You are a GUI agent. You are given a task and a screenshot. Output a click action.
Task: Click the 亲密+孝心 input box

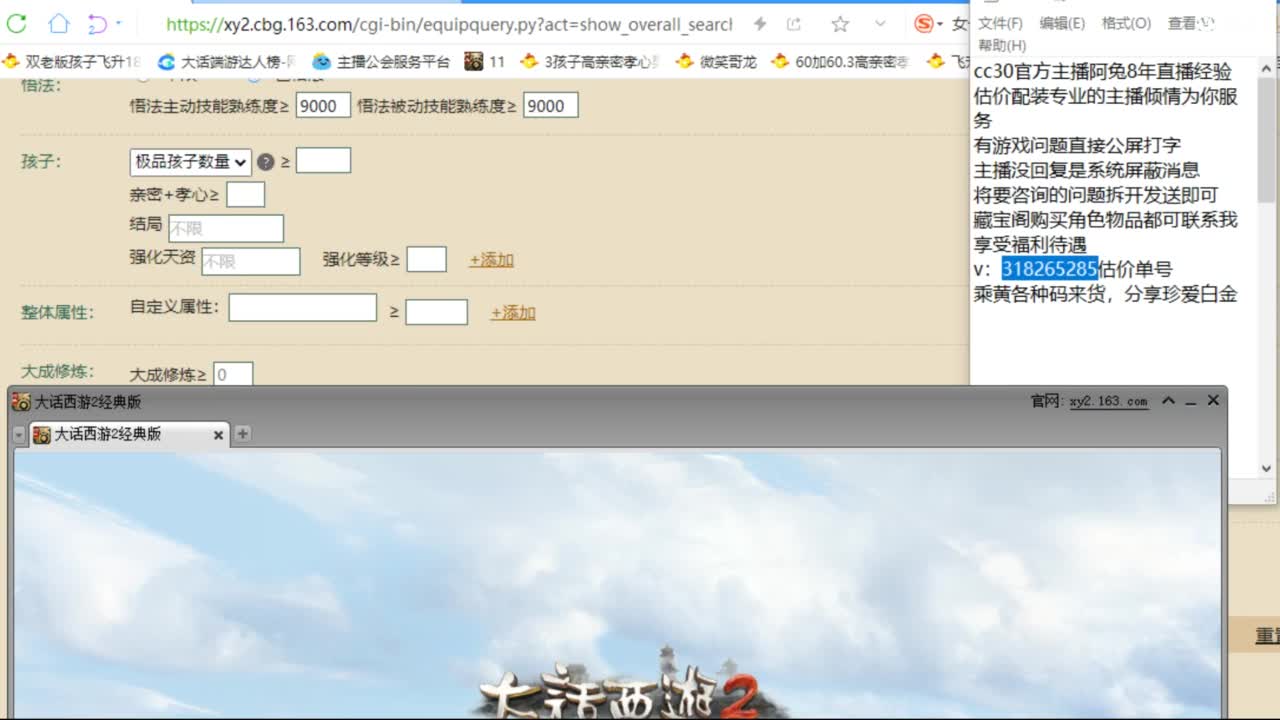coord(246,194)
